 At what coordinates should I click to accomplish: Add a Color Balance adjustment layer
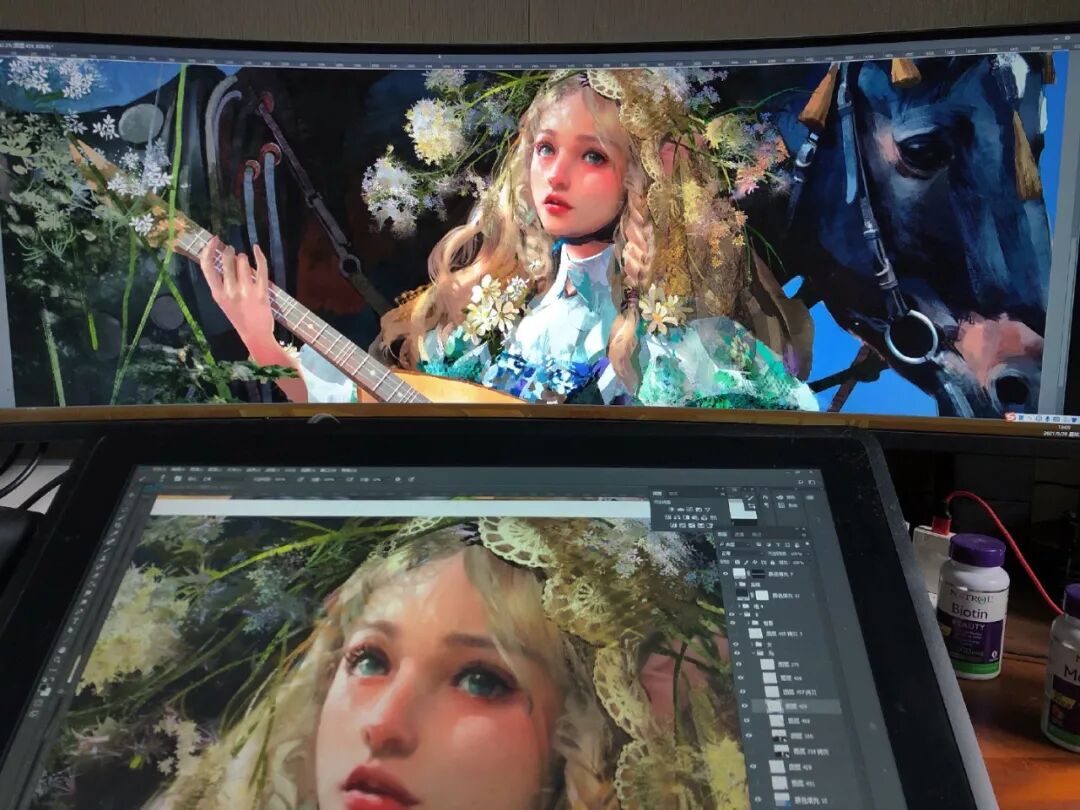pos(677,517)
